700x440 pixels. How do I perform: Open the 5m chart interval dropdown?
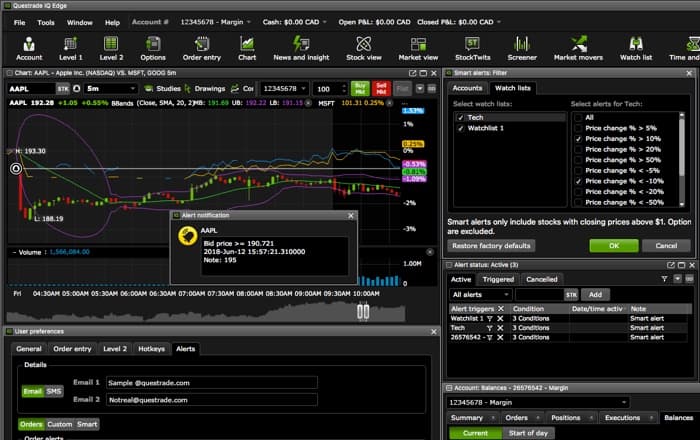pyautogui.click(x=111, y=89)
